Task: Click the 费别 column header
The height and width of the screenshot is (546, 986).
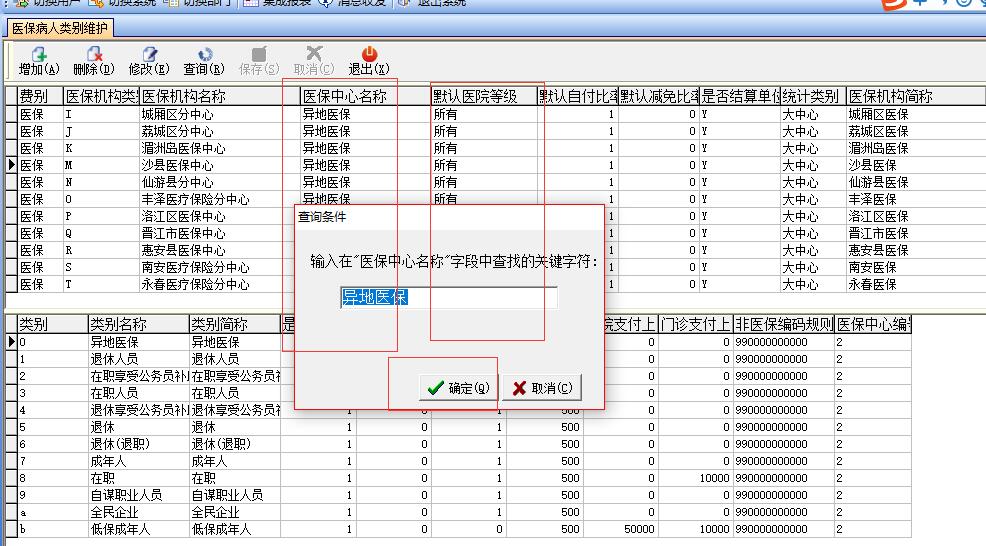Action: point(40,96)
